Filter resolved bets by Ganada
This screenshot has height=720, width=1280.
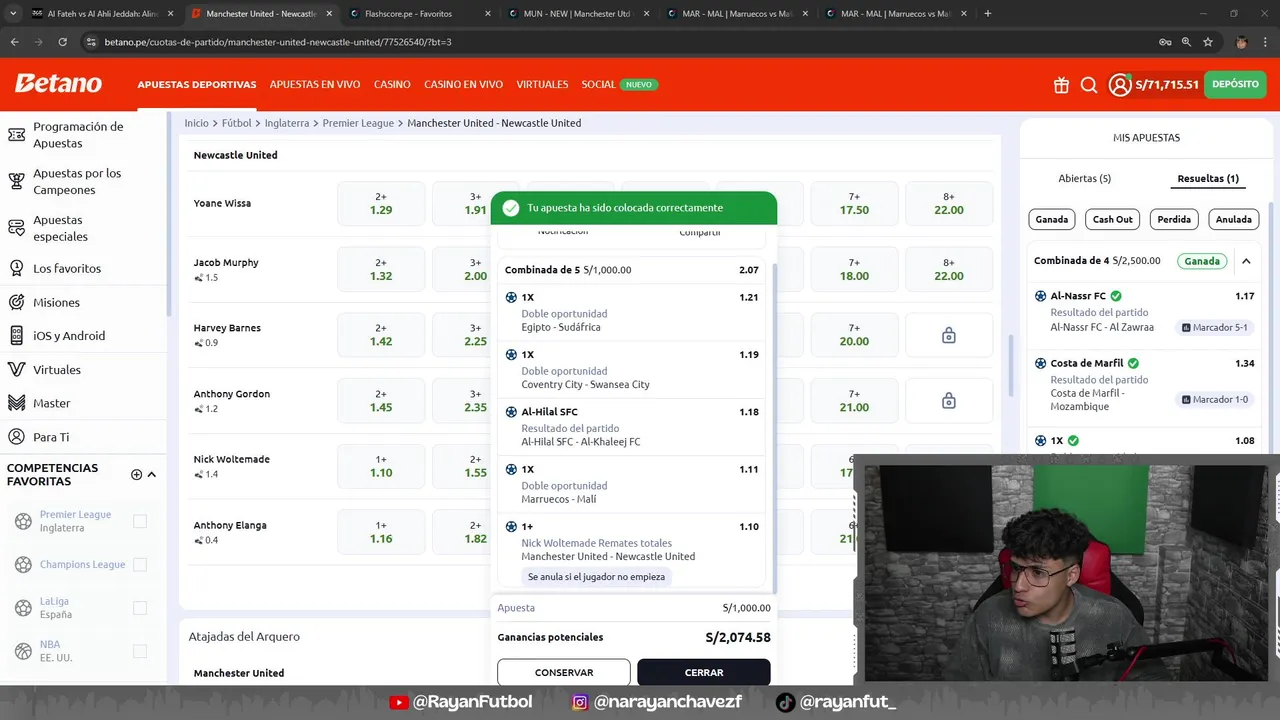[1052, 219]
